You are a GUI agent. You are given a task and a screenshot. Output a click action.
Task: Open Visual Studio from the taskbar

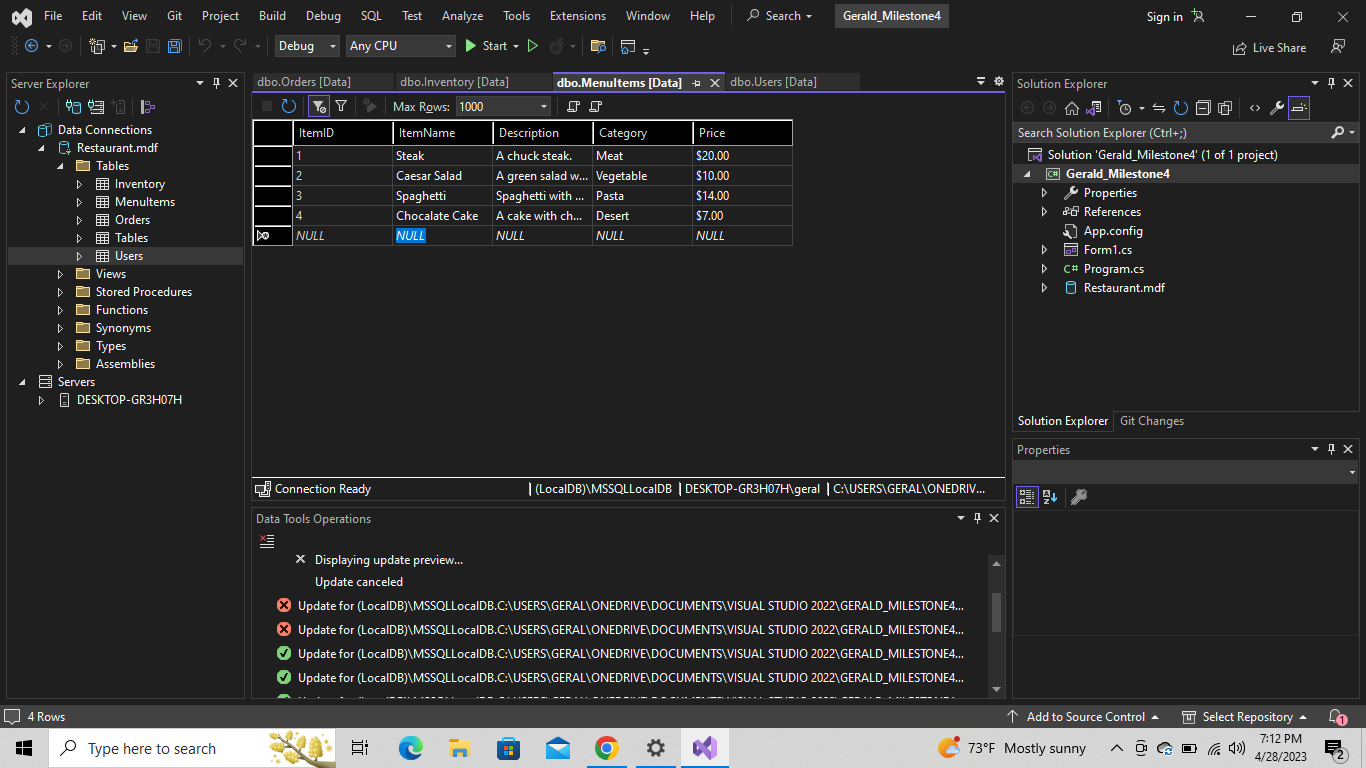point(704,747)
